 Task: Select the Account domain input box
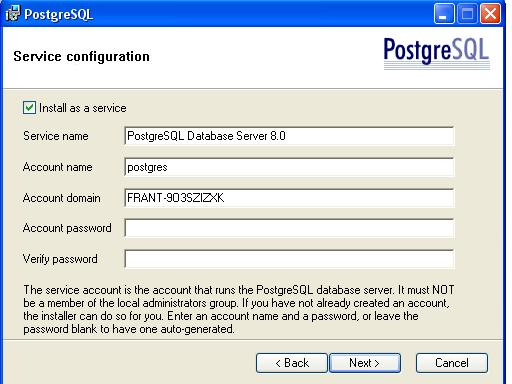coord(289,198)
